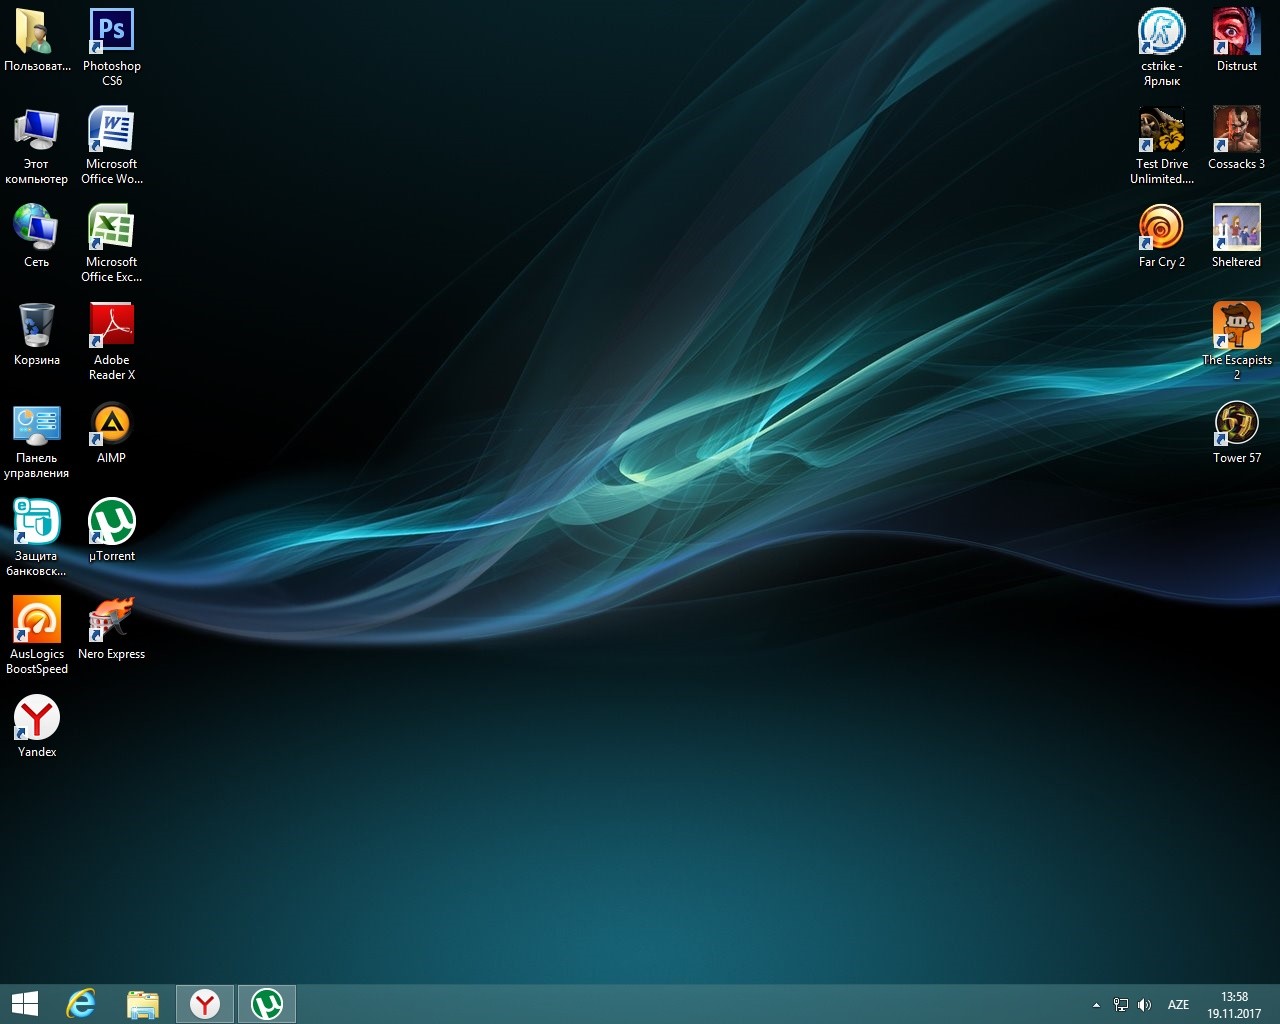The image size is (1280, 1024).
Task: Select the AusLogics BoostSpeed icon
Action: click(37, 620)
